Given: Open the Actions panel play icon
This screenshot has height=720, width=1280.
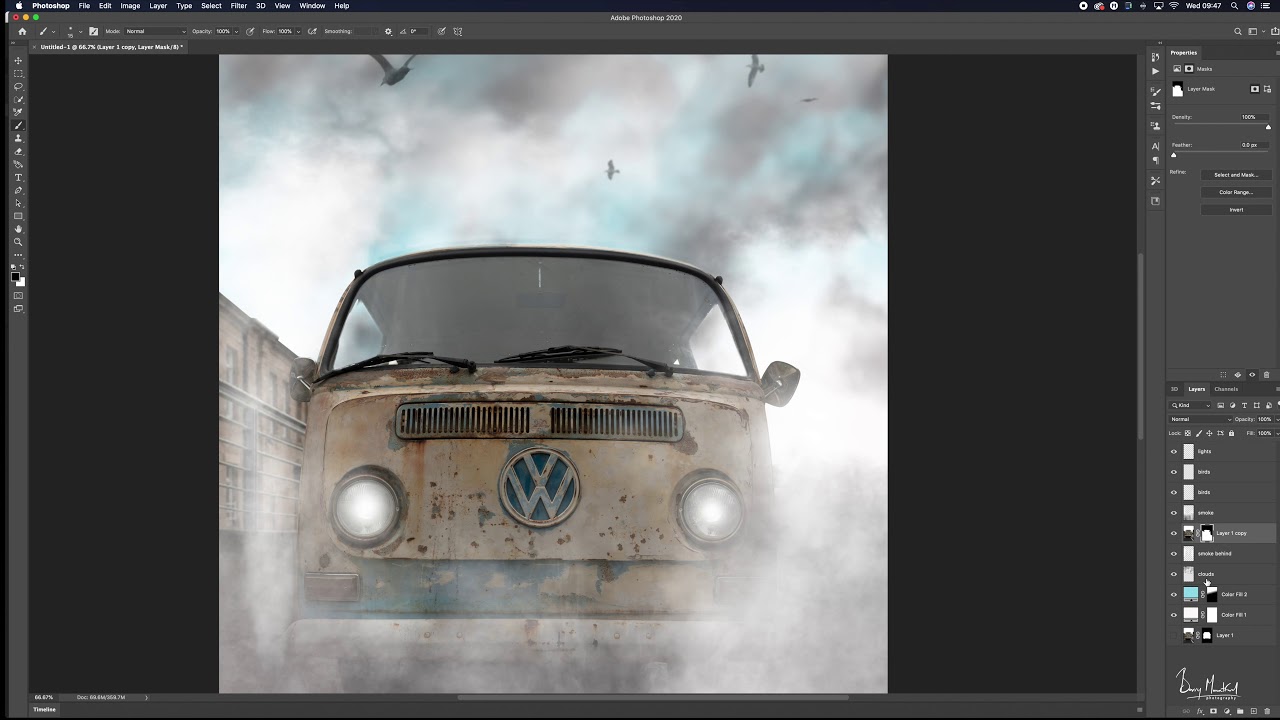Looking at the screenshot, I should tap(1155, 71).
